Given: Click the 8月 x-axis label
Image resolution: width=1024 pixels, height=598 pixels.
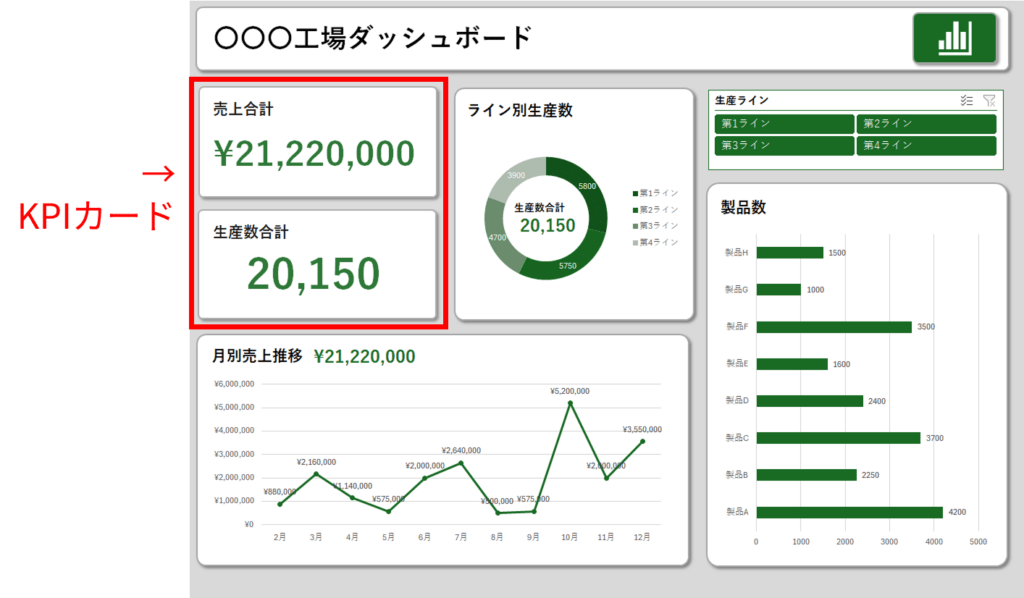Looking at the screenshot, I should (497, 537).
